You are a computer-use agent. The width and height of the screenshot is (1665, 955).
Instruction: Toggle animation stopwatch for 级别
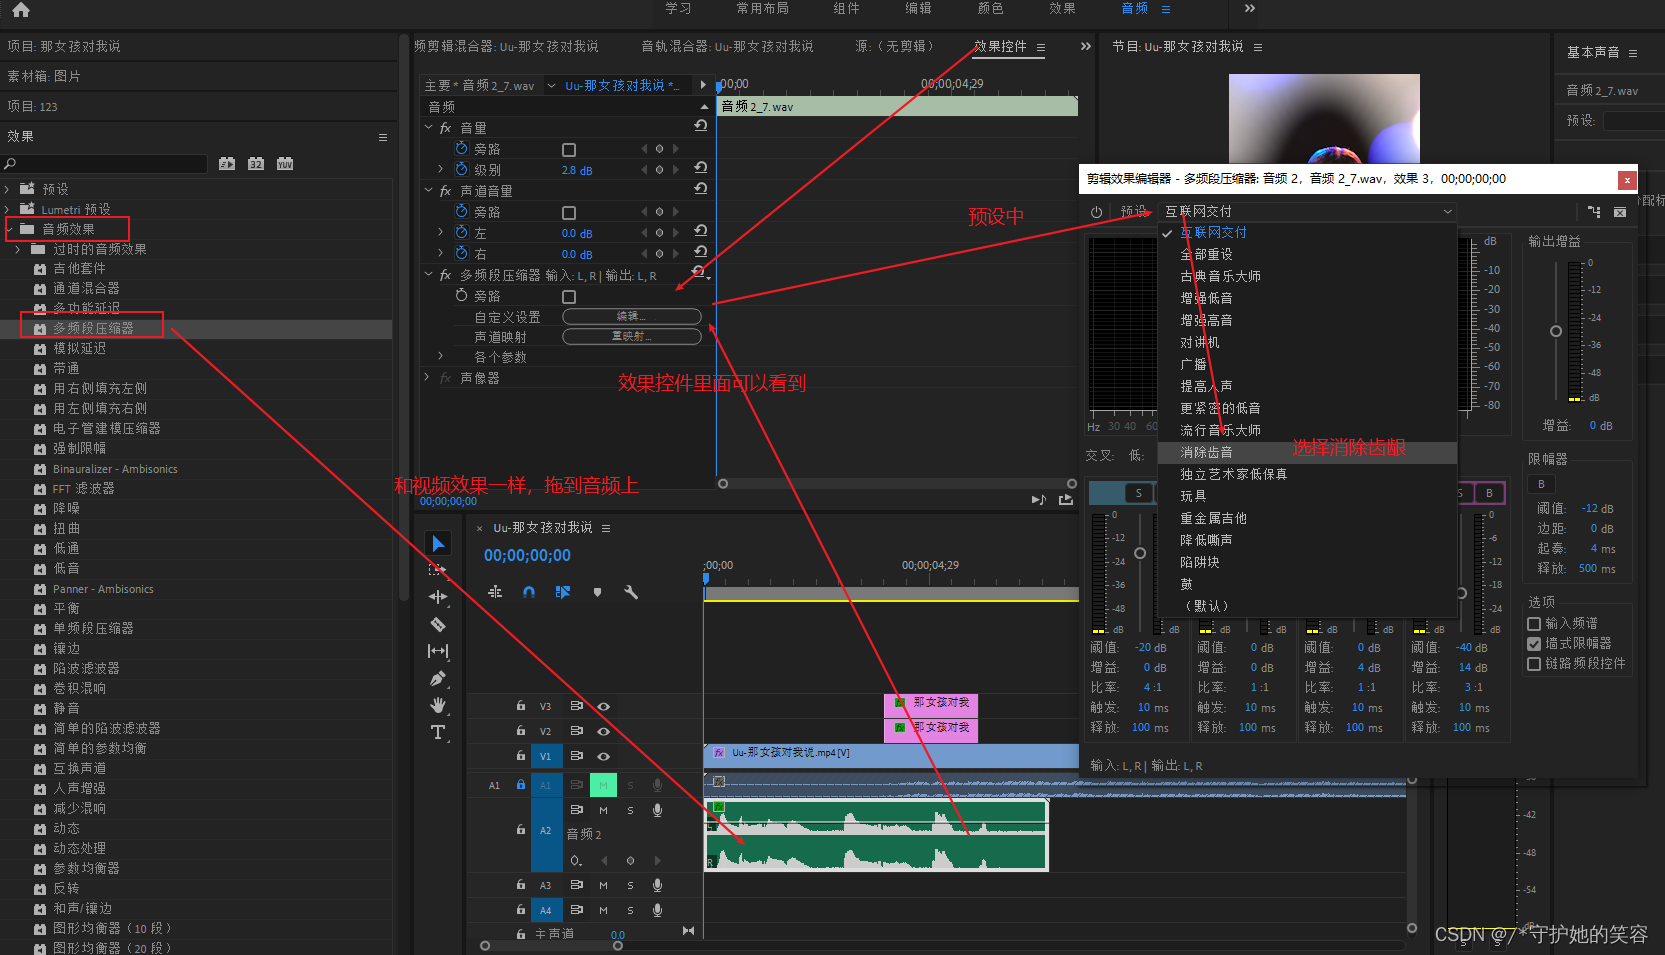pos(461,169)
